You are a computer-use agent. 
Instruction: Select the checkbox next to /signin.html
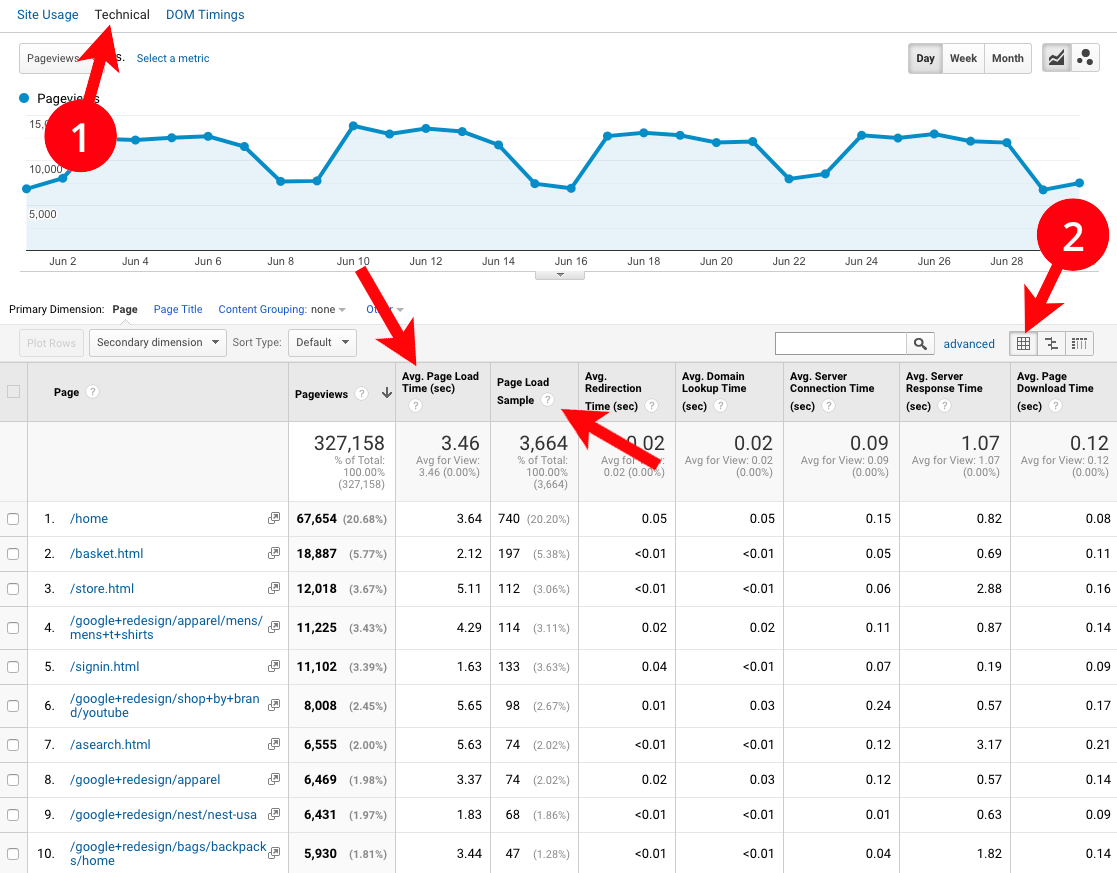14,666
